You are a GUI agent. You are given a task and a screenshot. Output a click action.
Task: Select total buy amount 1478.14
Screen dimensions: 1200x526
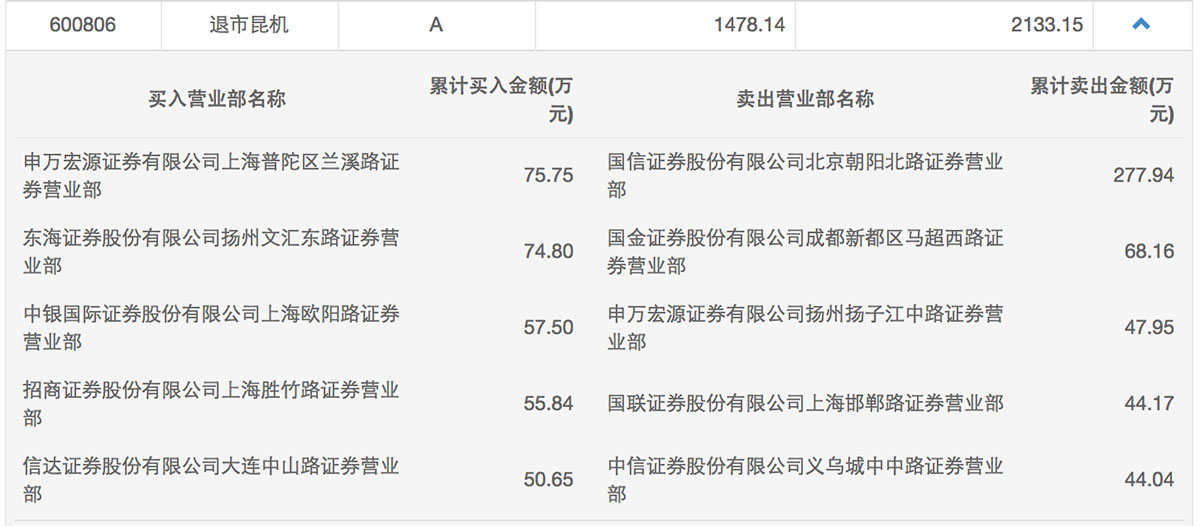tap(749, 25)
